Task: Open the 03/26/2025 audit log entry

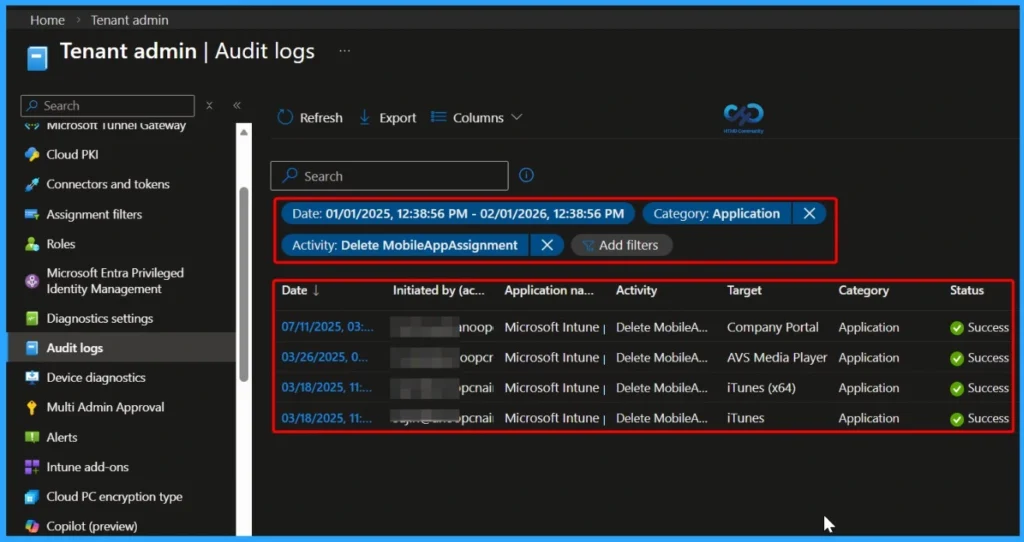Action: [325, 357]
